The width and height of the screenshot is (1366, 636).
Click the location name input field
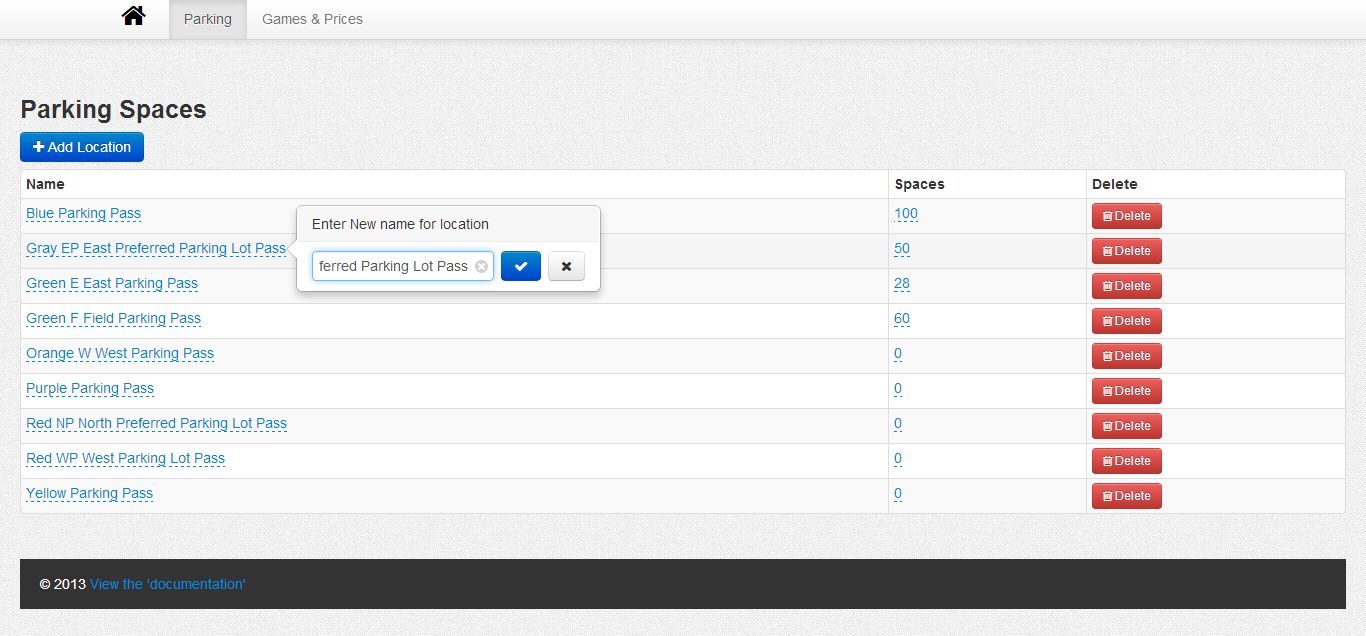(x=393, y=266)
